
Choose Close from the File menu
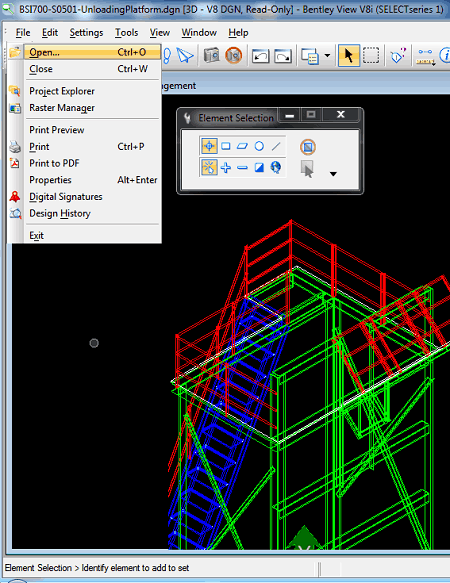pyautogui.click(x=93, y=69)
